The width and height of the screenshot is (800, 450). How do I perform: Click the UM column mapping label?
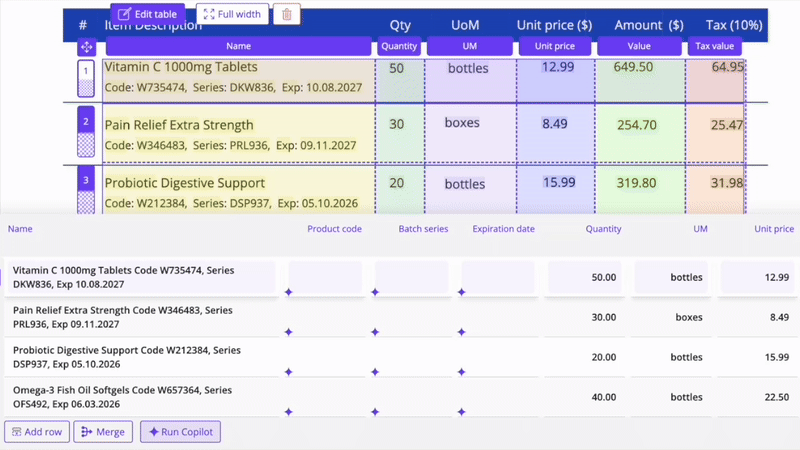tap(469, 46)
